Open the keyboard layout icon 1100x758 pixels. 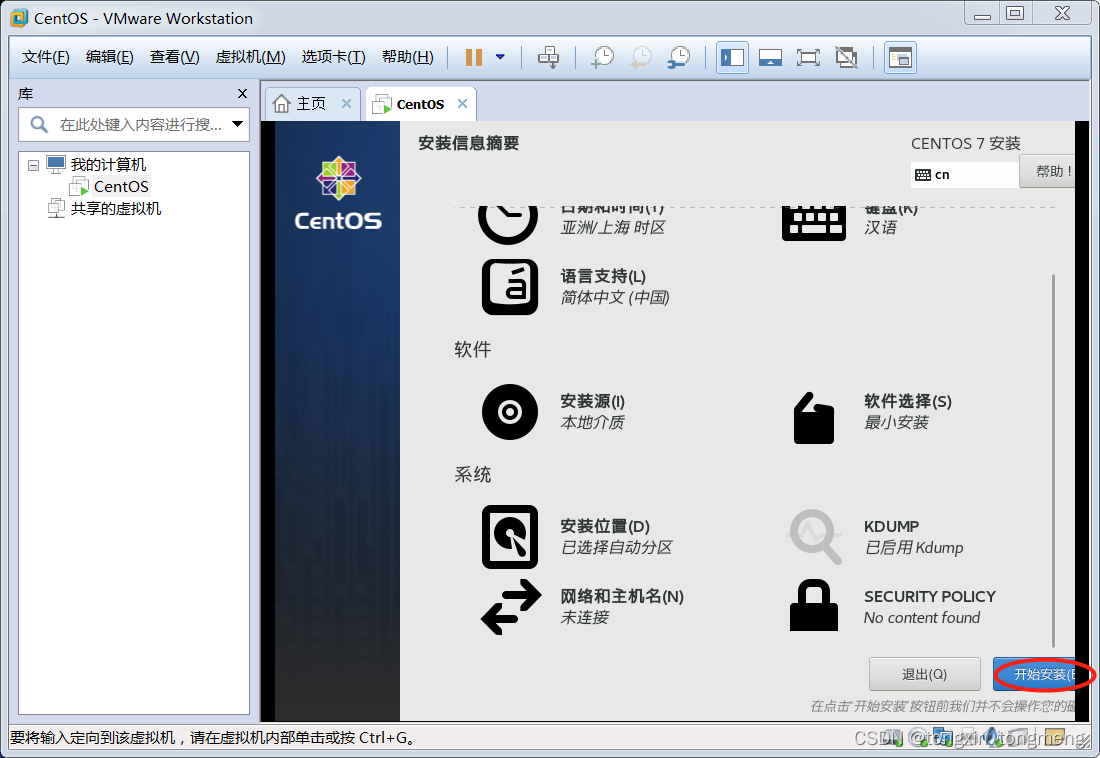(x=814, y=223)
